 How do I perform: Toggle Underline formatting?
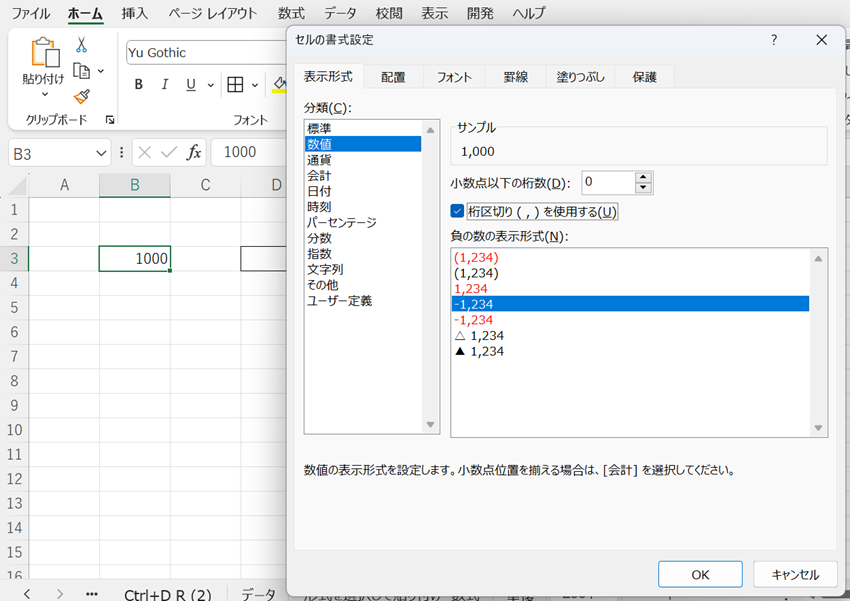191,85
